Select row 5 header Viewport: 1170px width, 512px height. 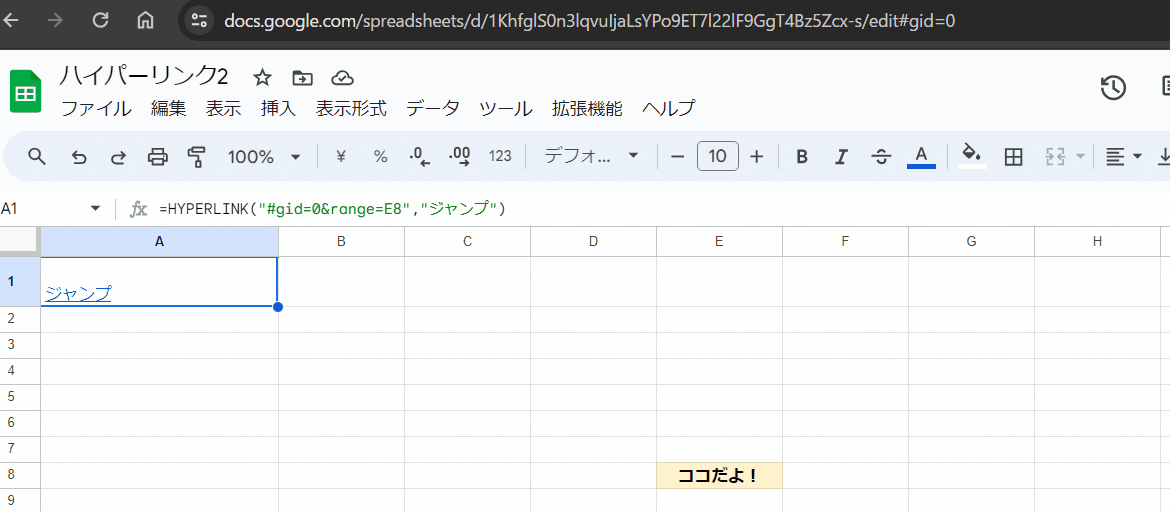[x=19, y=397]
